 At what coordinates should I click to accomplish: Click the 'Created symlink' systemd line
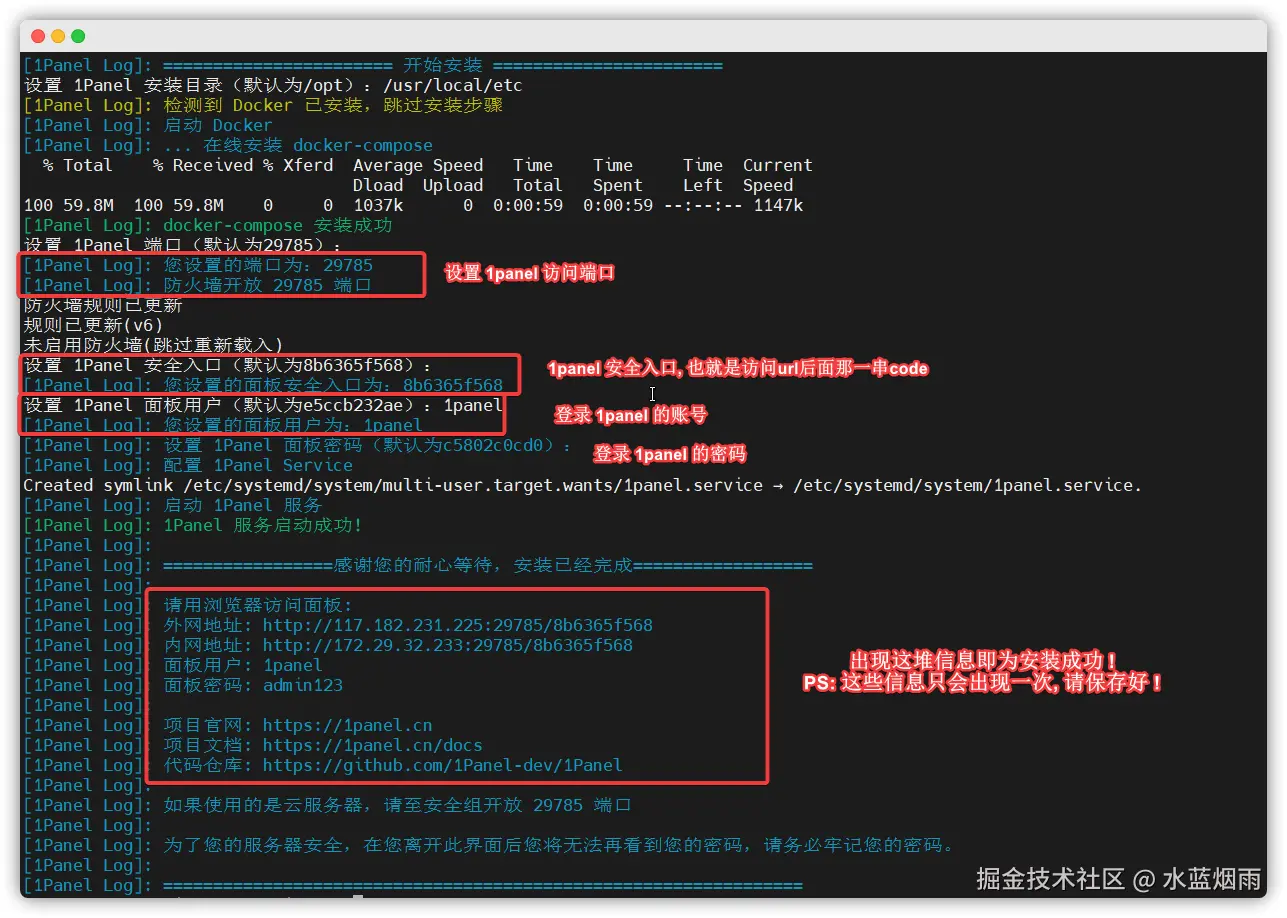(582, 485)
